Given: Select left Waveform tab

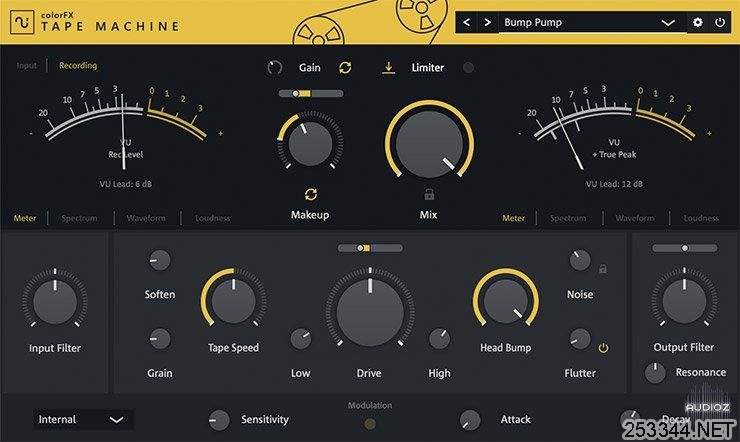Looking at the screenshot, I should pyautogui.click(x=146, y=218).
